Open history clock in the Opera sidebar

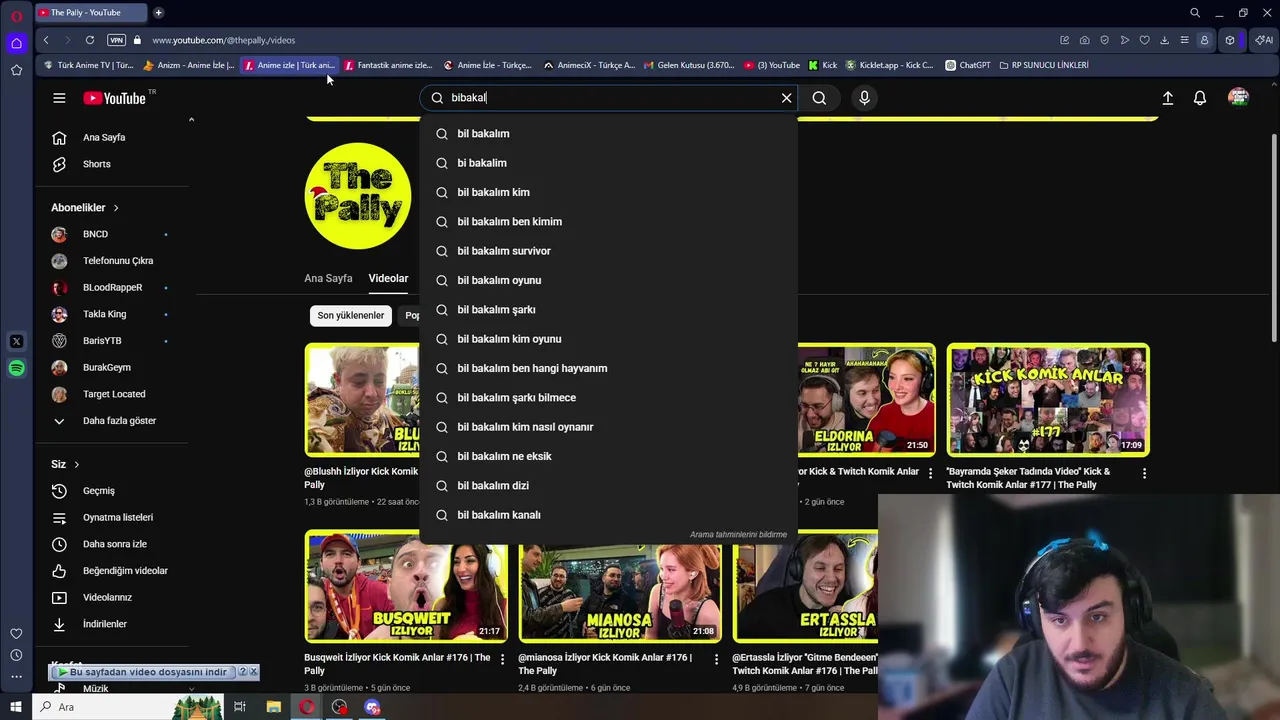pyautogui.click(x=16, y=655)
